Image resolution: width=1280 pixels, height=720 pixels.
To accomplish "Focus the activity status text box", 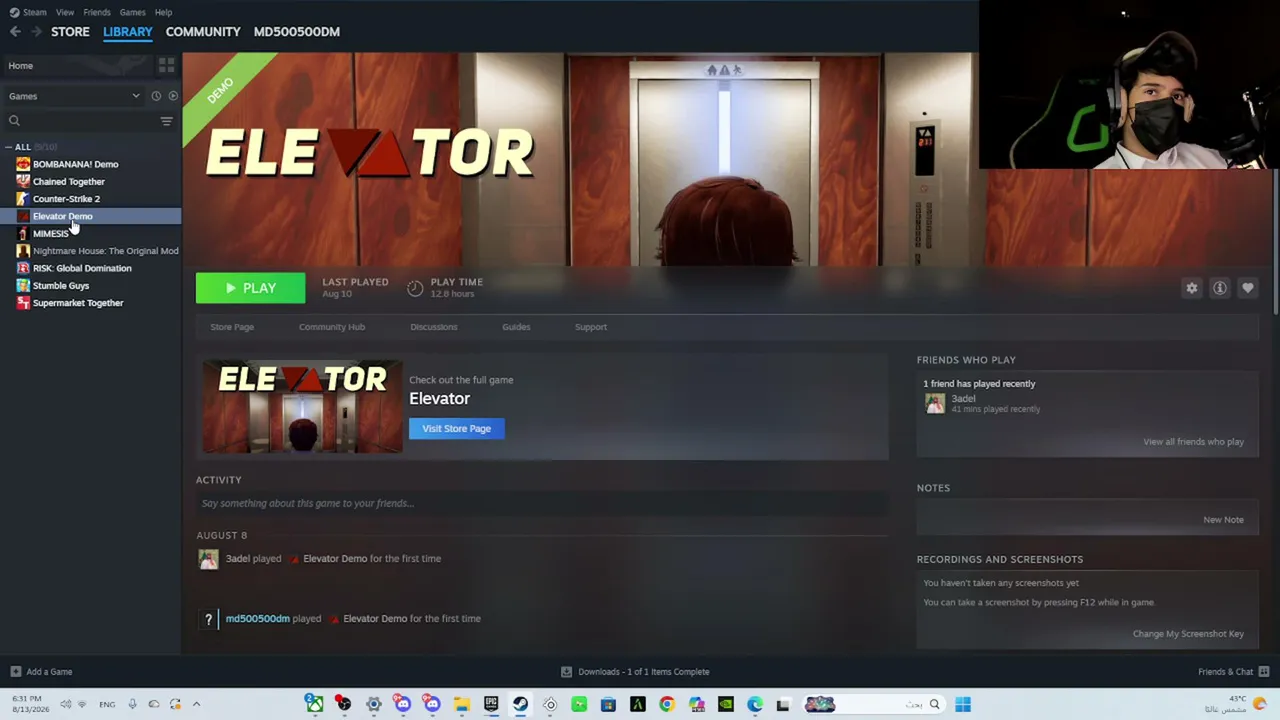I will [x=542, y=504].
